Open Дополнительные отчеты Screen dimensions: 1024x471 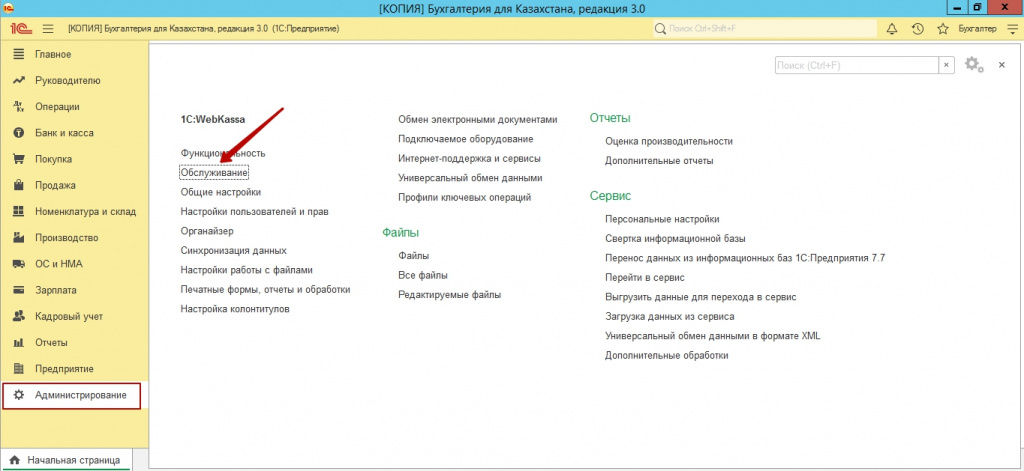pos(660,161)
